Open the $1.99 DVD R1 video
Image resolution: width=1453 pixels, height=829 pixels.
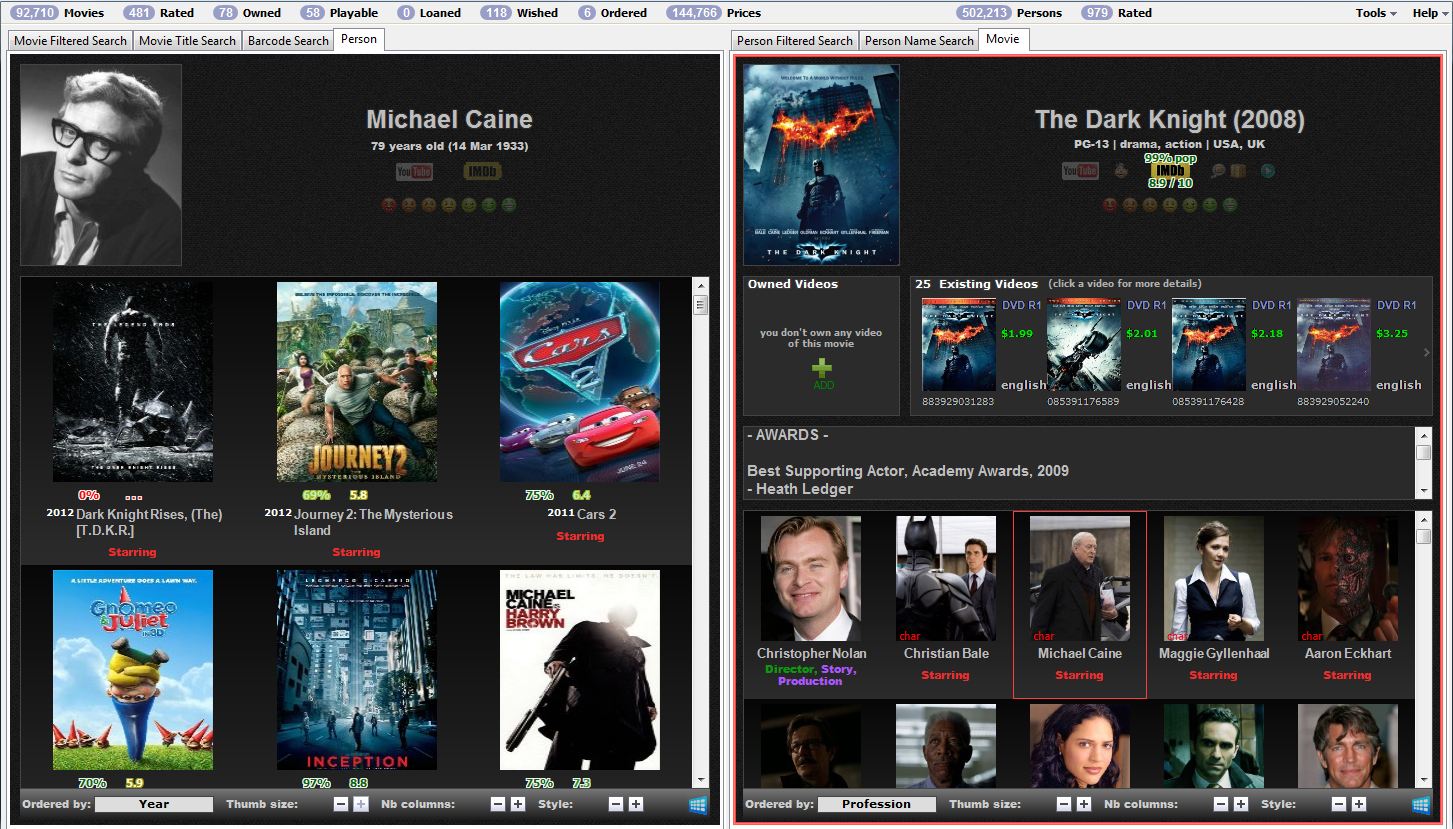point(959,344)
